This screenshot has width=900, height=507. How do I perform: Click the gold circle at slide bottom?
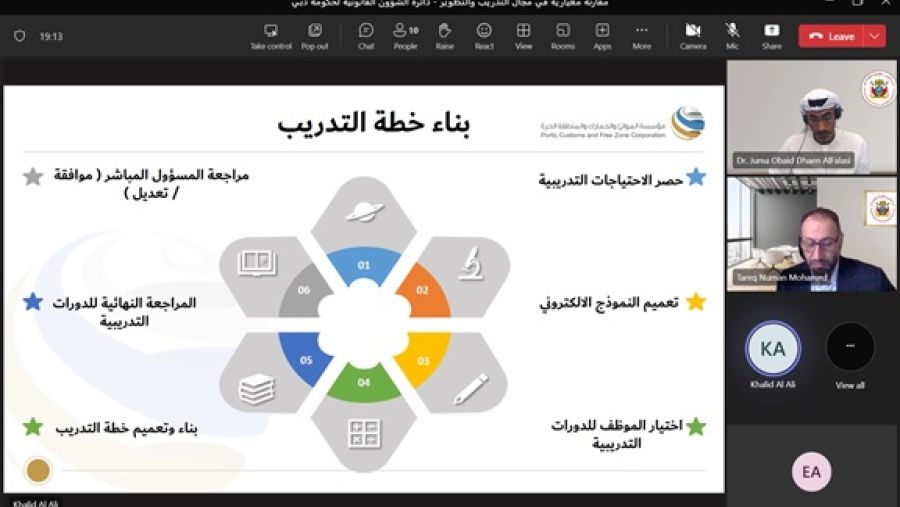pyautogui.click(x=38, y=470)
